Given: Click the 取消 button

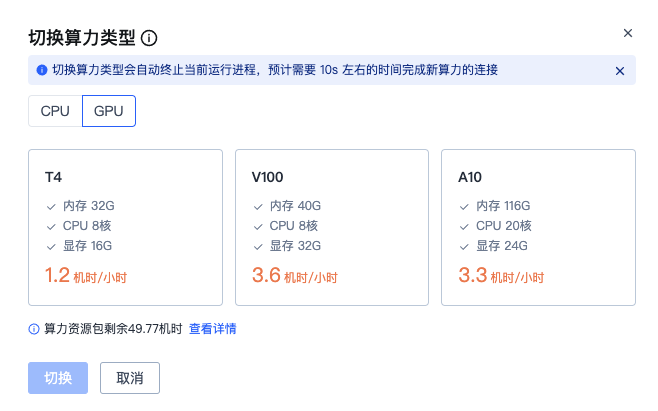Looking at the screenshot, I should [130, 378].
